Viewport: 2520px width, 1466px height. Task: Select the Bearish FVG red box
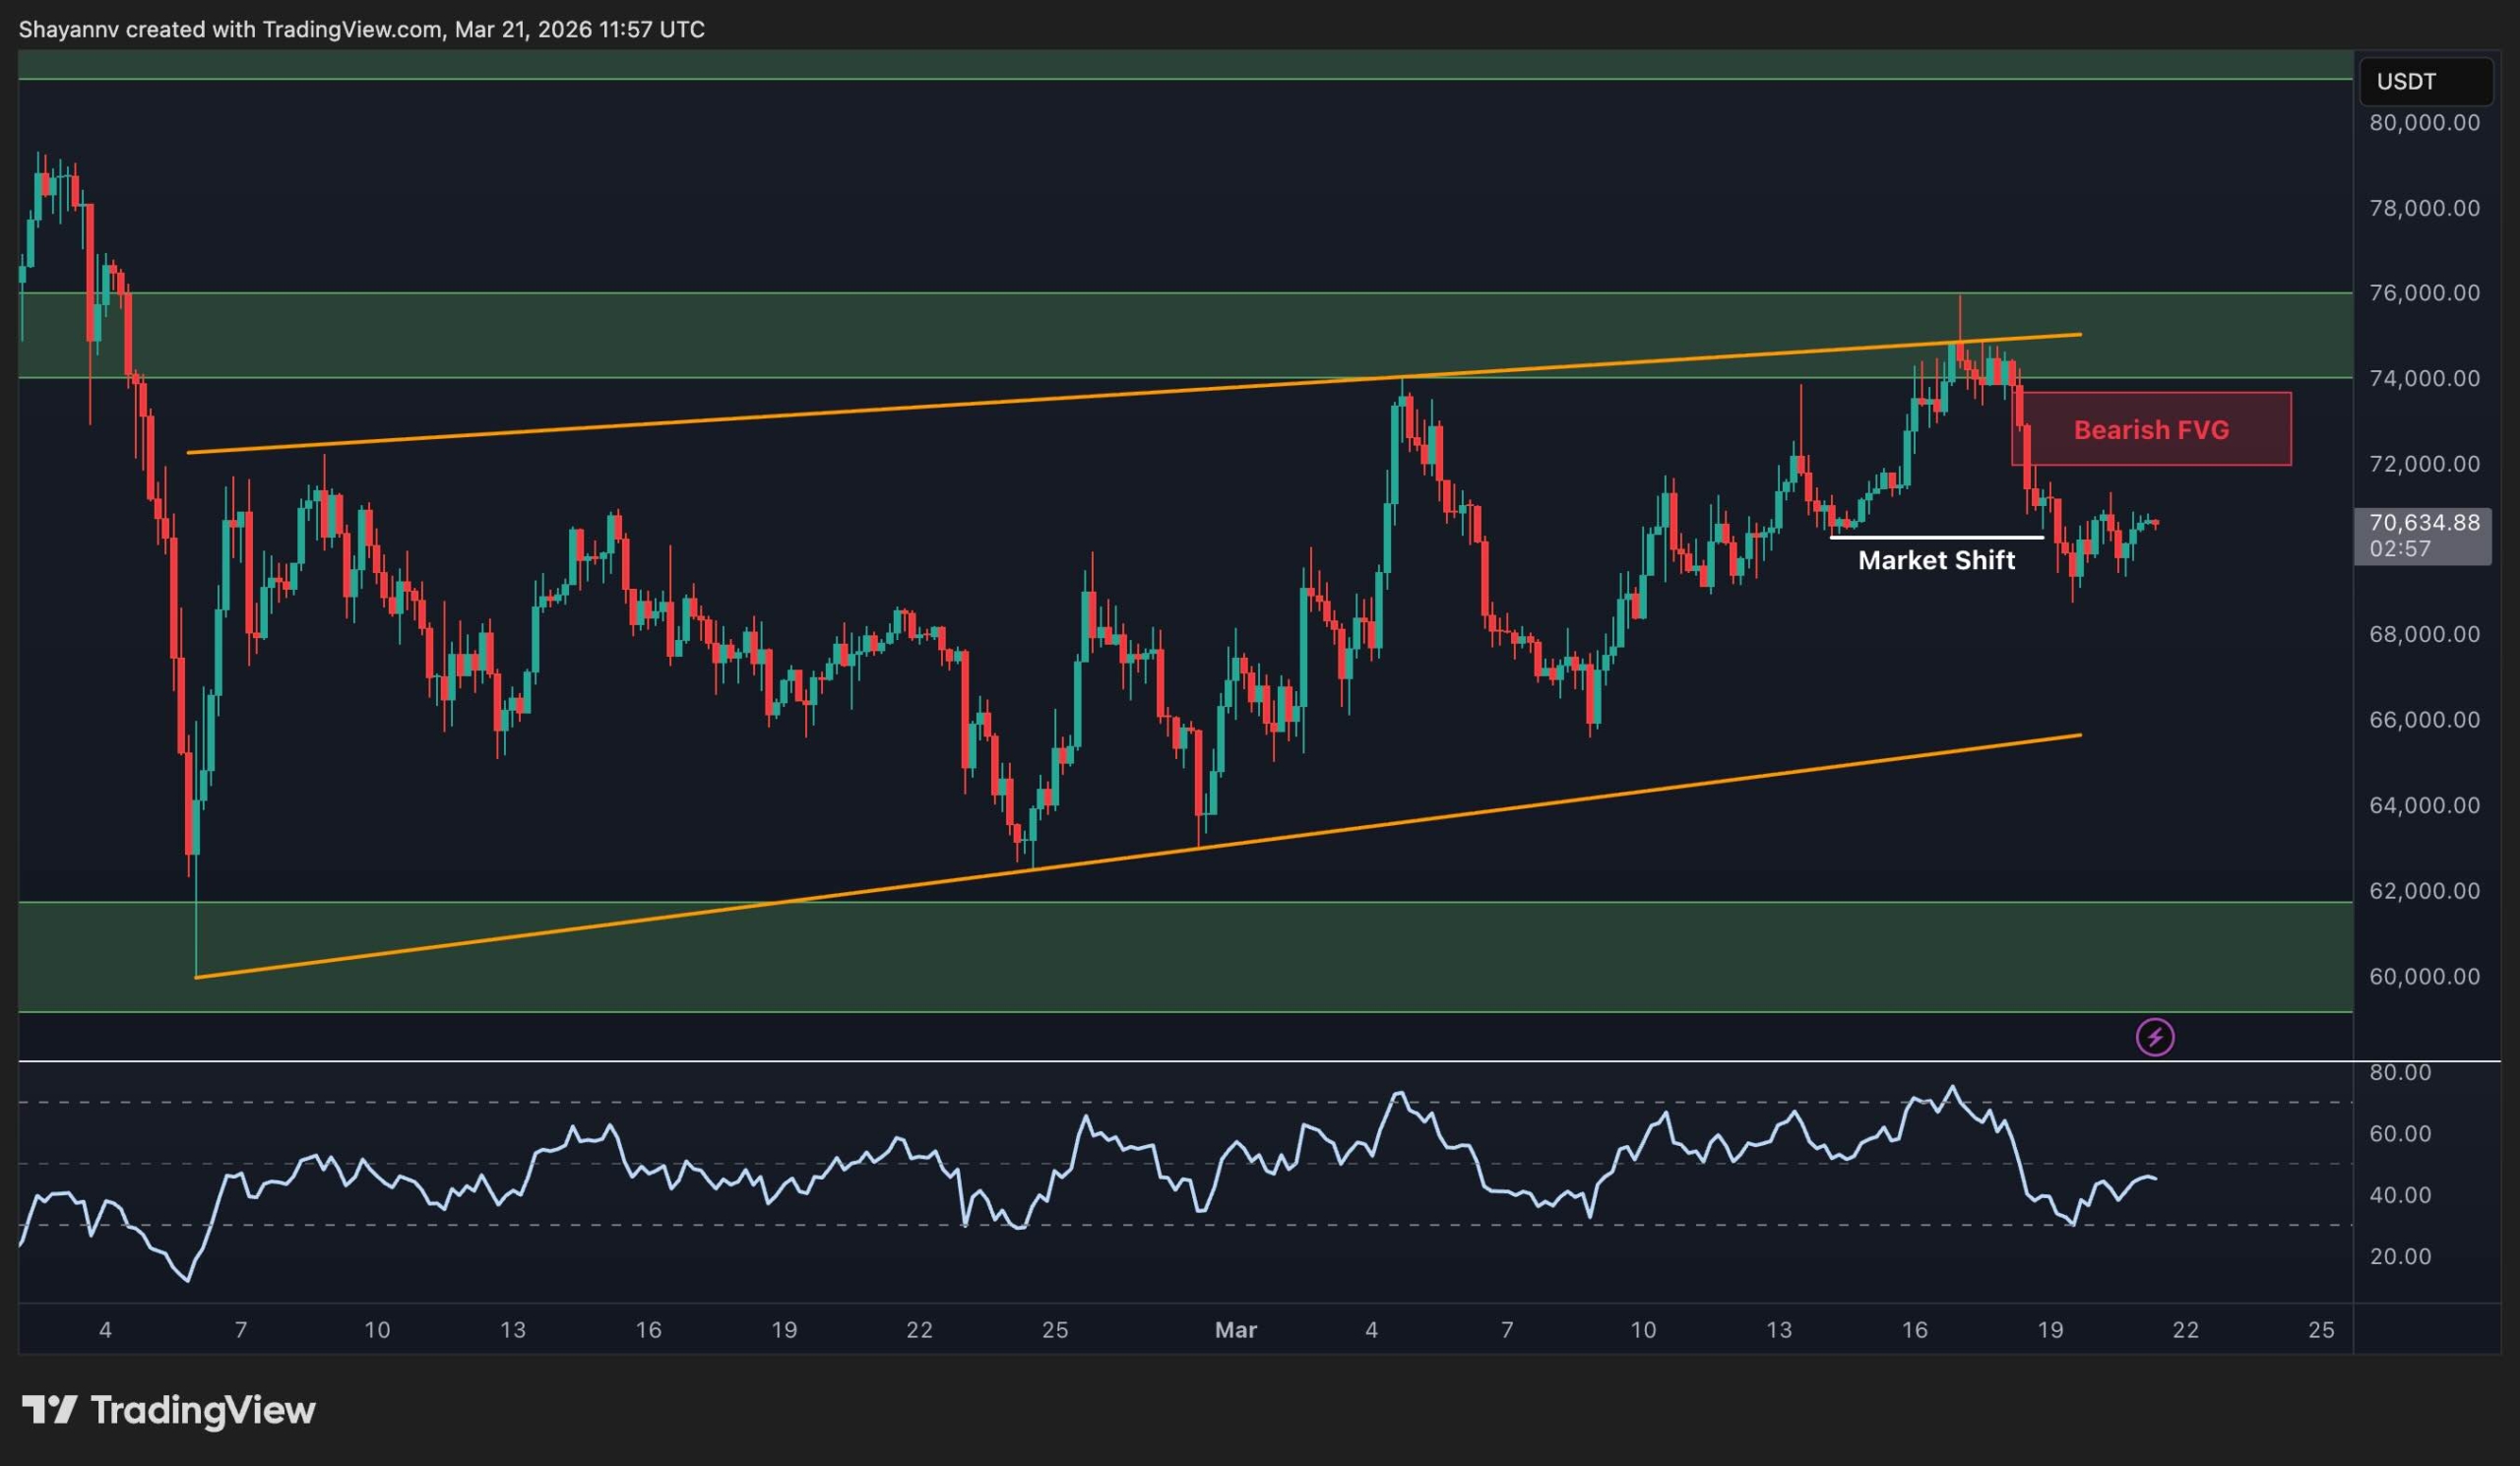point(2150,430)
